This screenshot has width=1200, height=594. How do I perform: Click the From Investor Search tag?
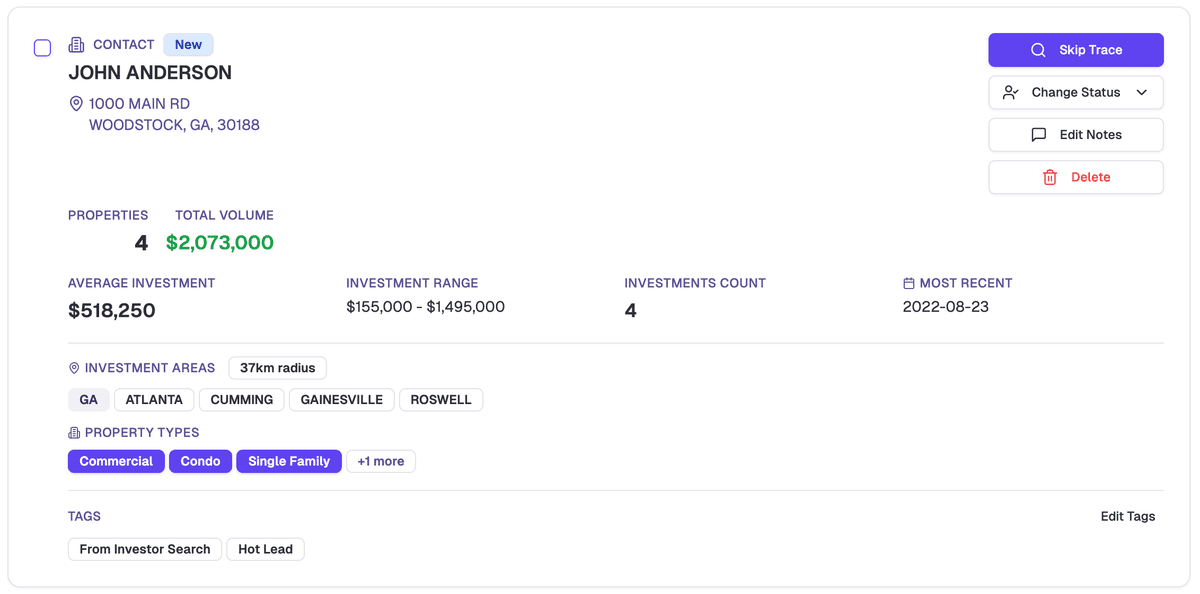(x=144, y=549)
